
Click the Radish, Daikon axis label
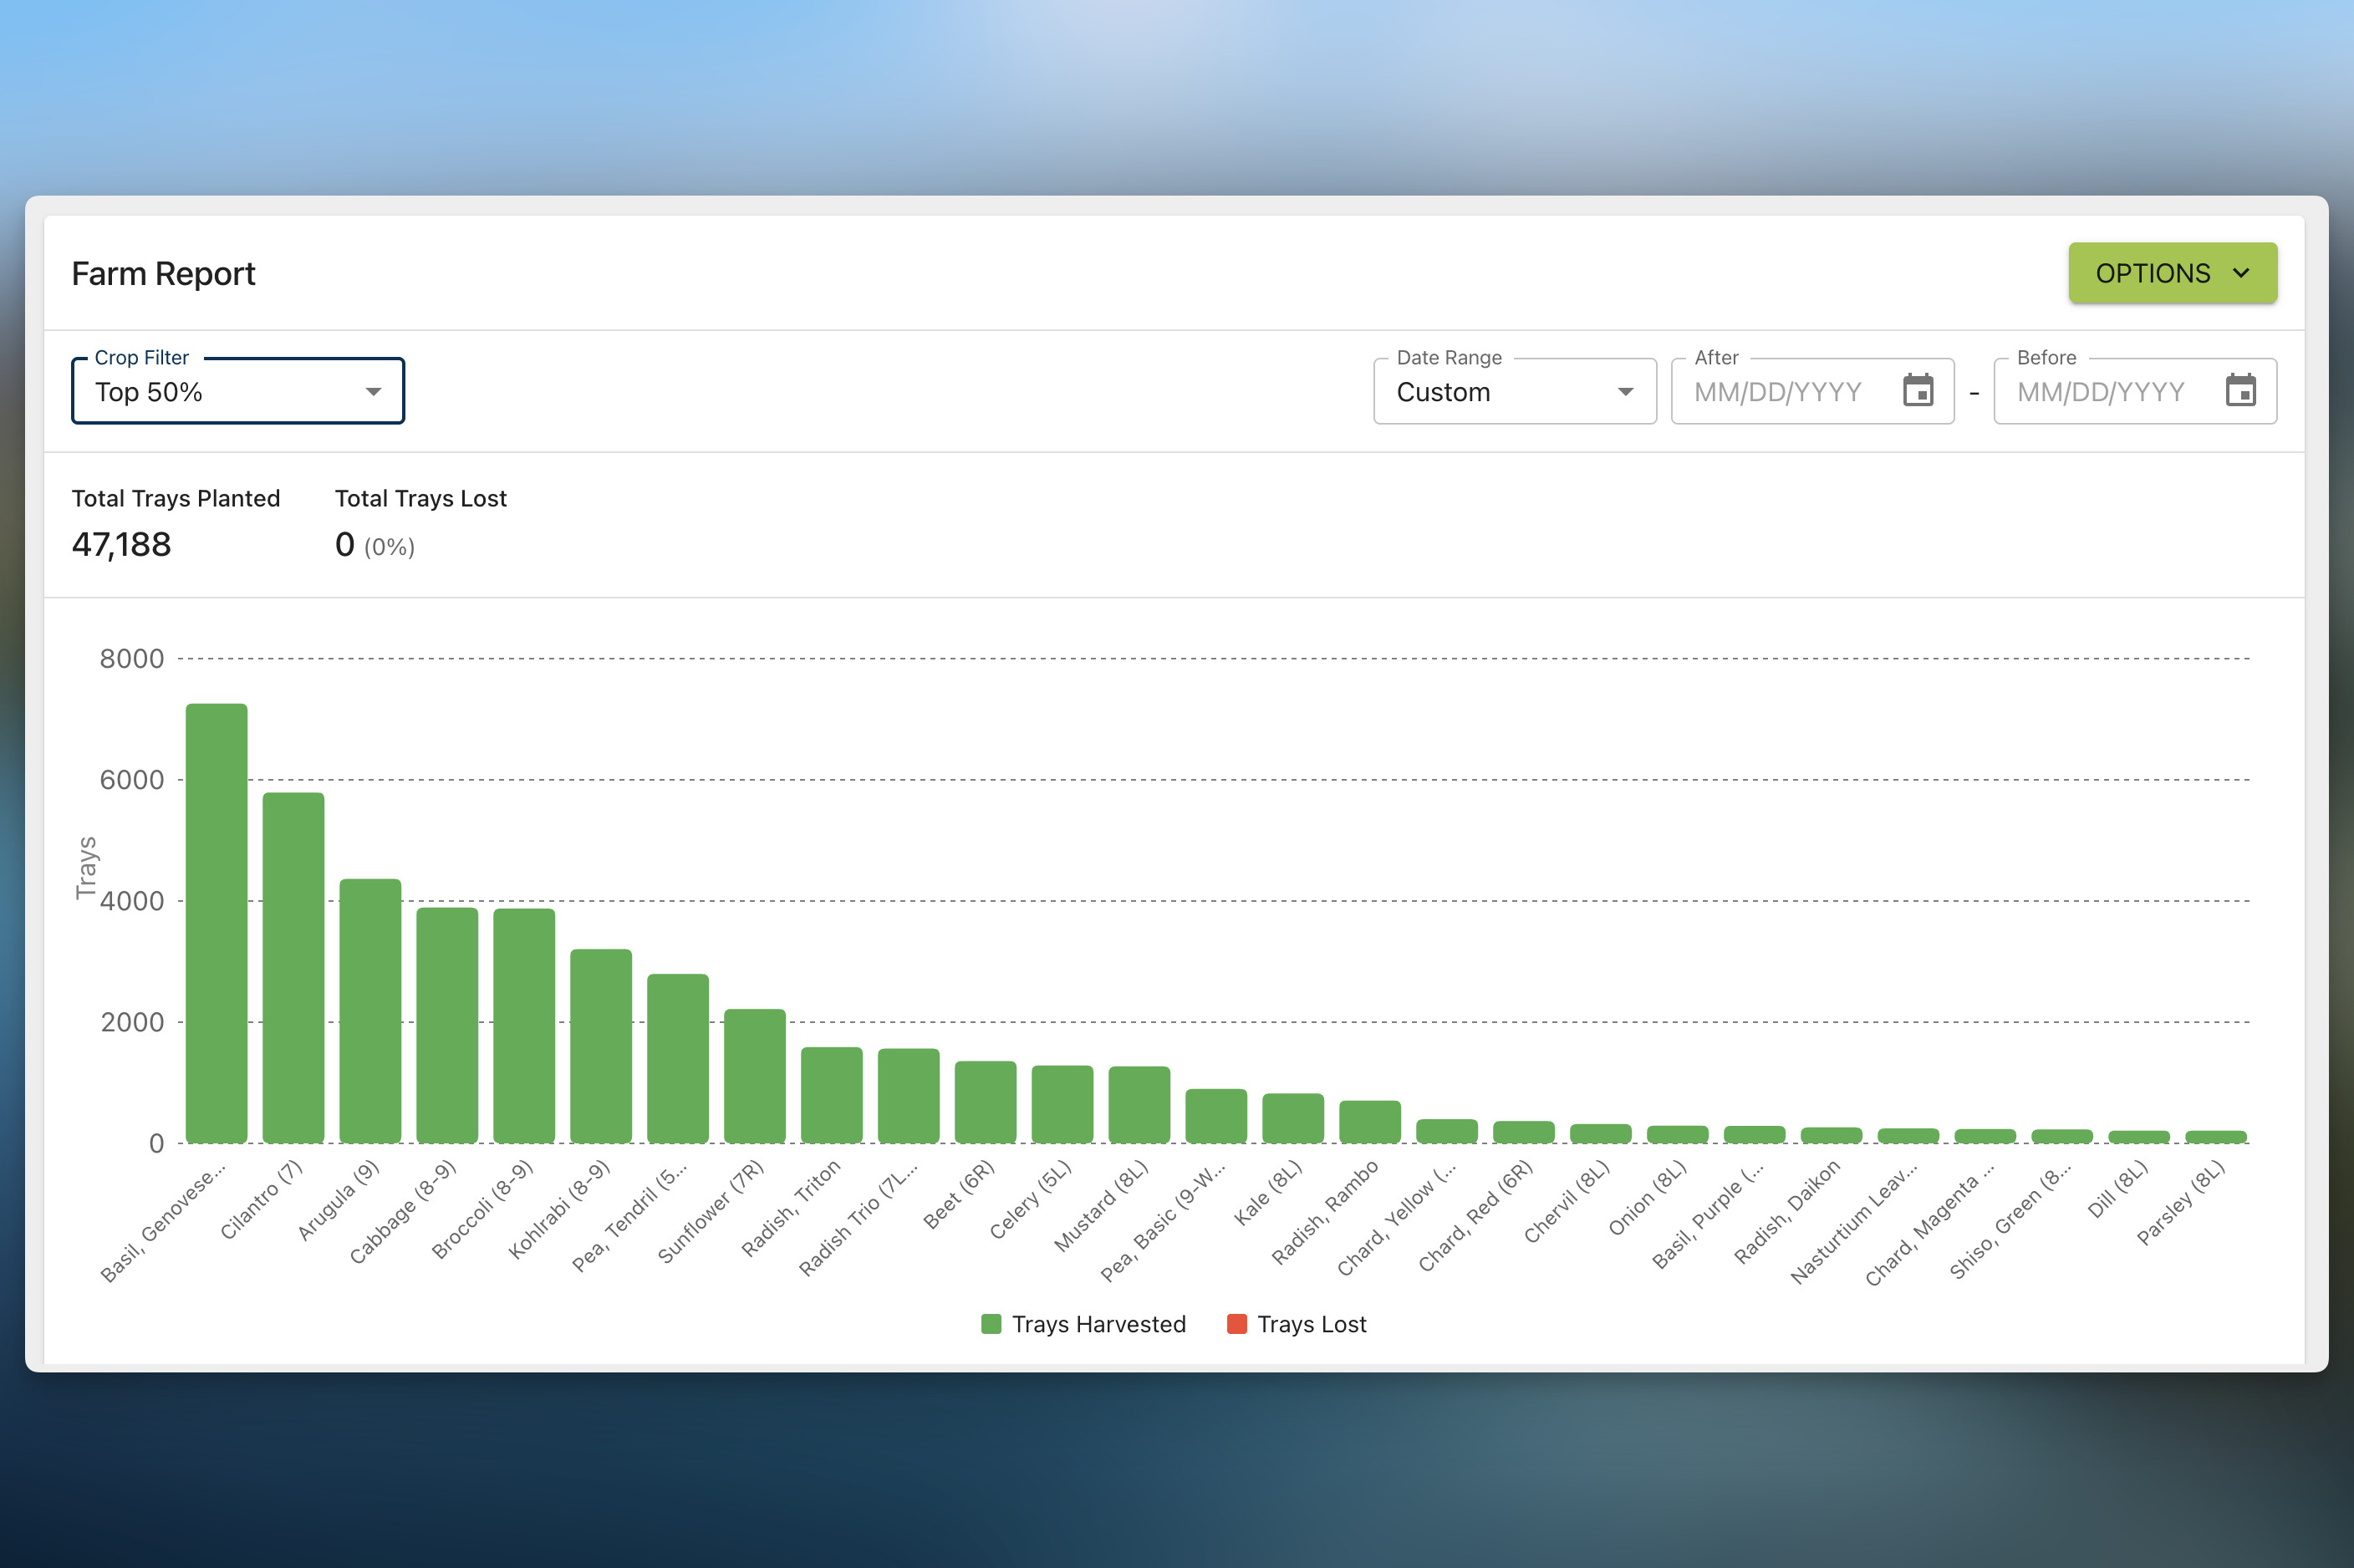click(1787, 1212)
